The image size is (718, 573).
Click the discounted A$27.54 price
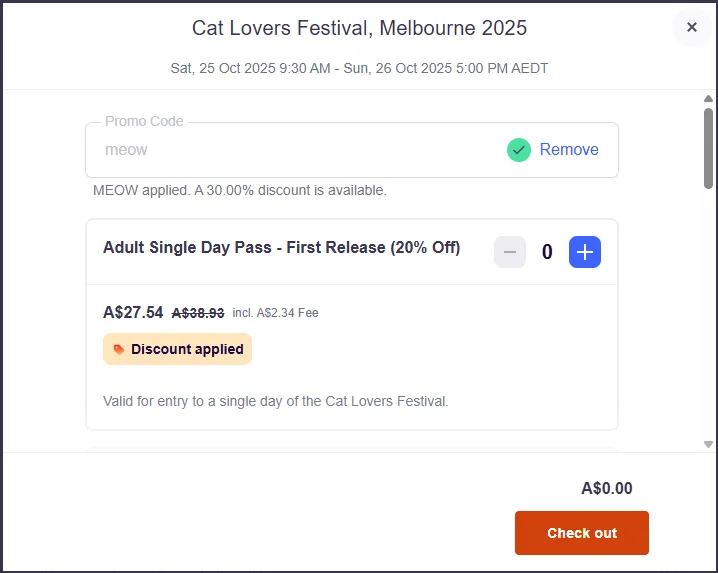[133, 312]
